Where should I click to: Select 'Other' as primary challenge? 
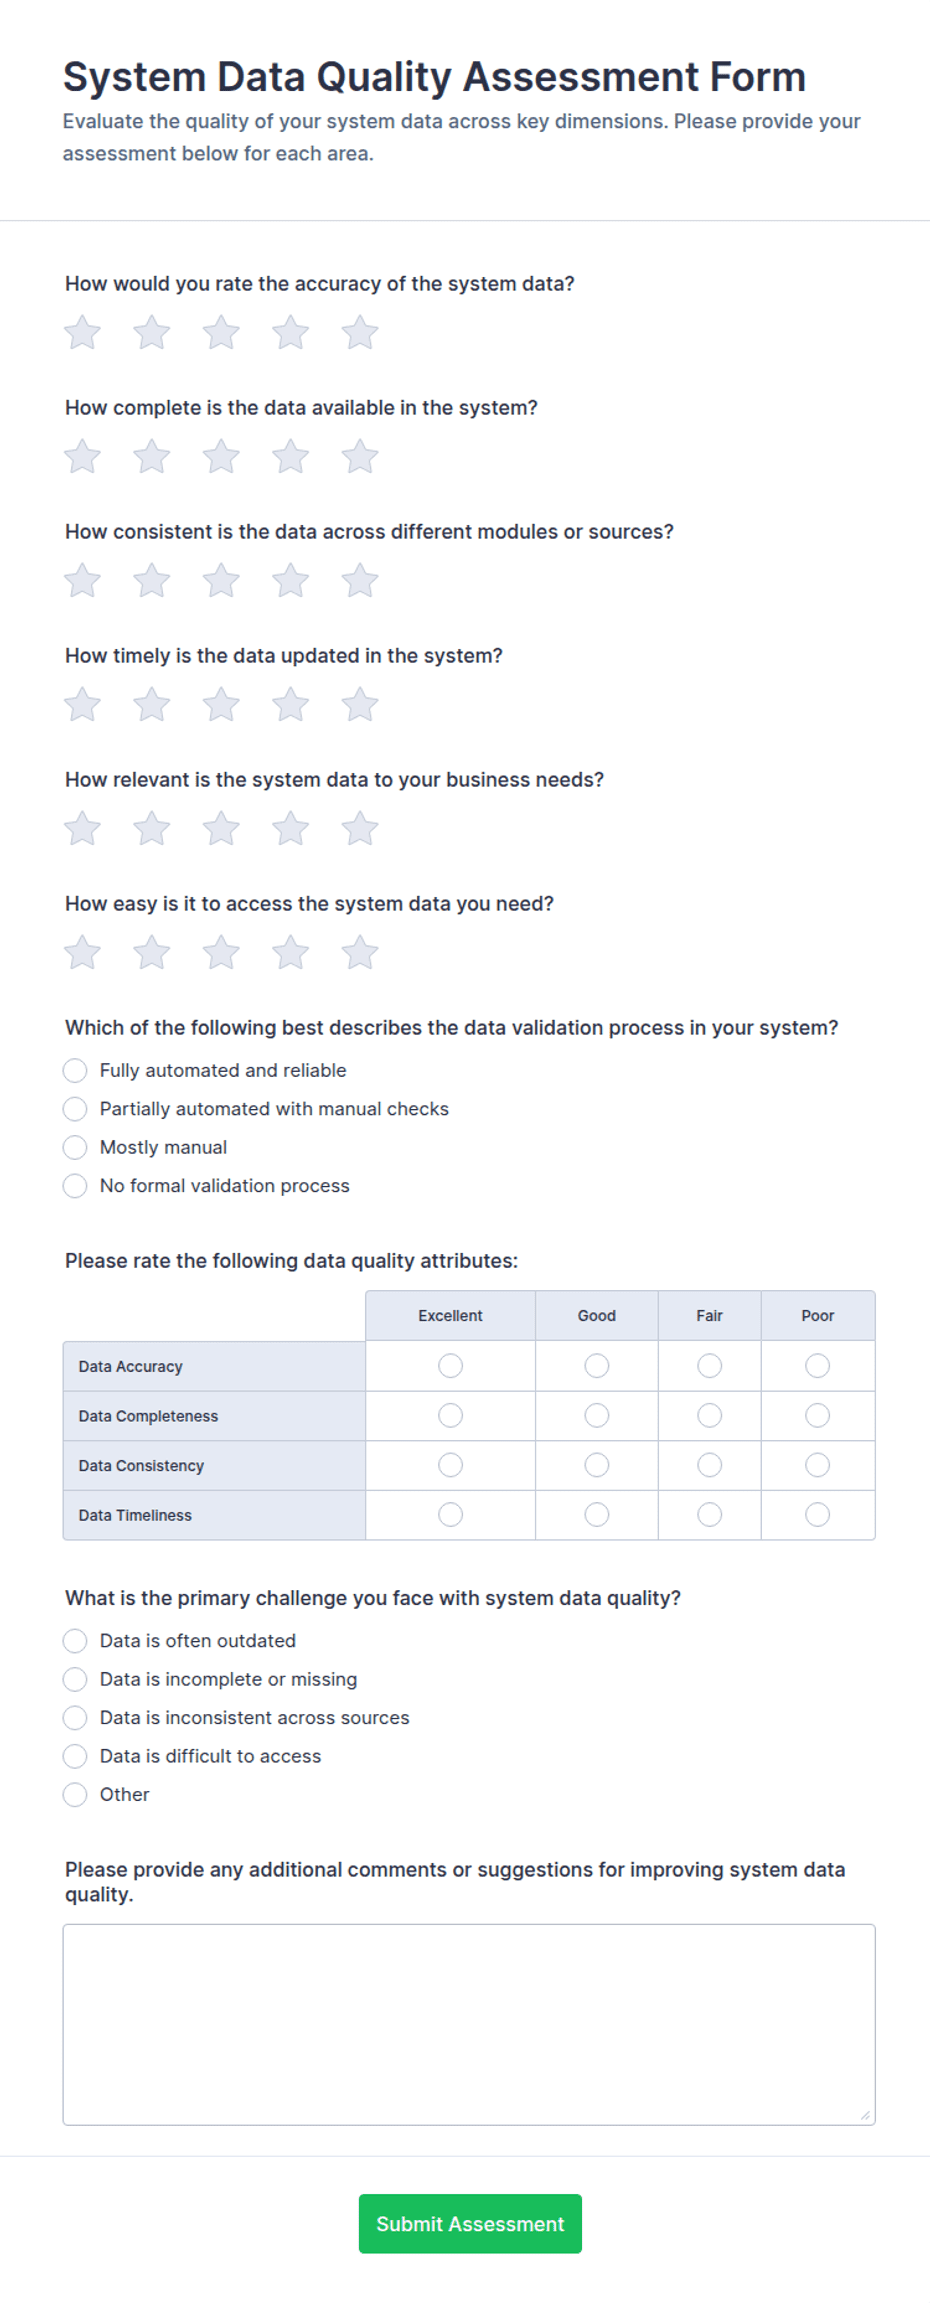coord(75,1795)
